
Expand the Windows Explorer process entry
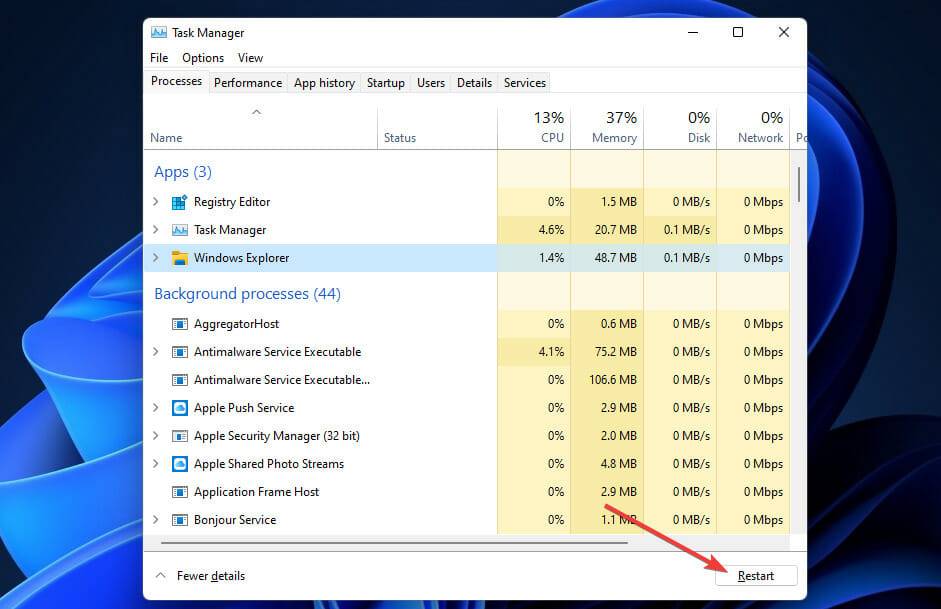[156, 258]
